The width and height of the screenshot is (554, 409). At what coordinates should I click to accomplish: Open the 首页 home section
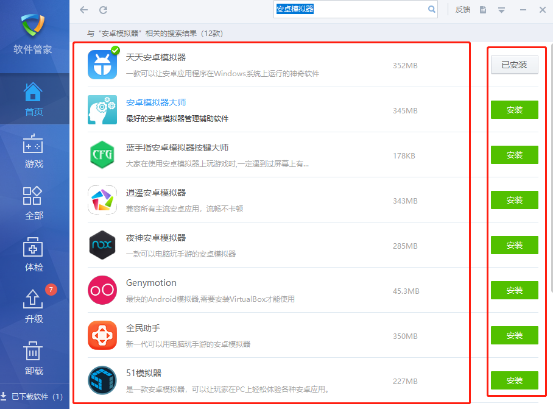pos(34,99)
